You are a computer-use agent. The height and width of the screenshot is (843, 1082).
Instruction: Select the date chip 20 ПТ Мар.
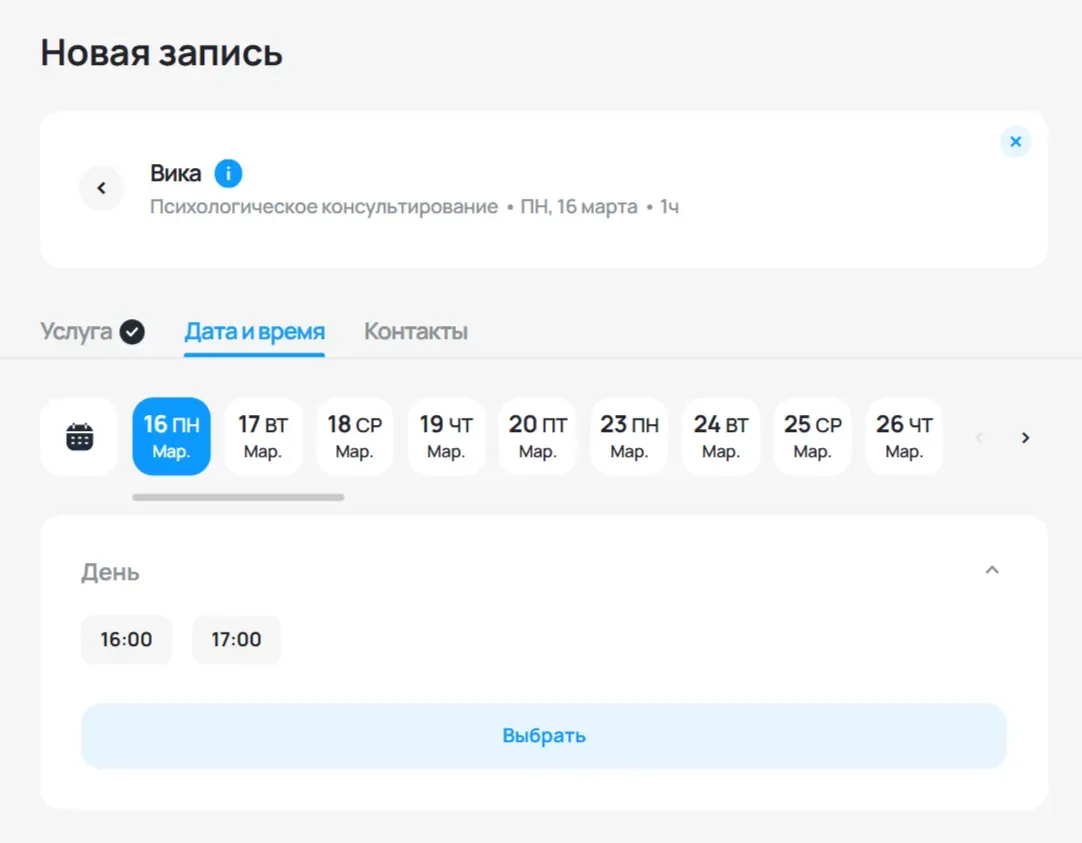pyautogui.click(x=537, y=436)
